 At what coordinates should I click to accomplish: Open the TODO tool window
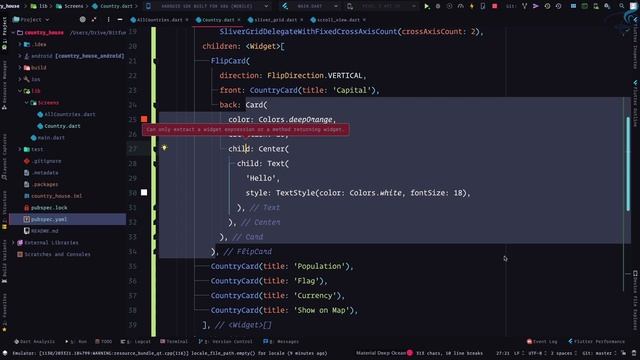pos(103,341)
